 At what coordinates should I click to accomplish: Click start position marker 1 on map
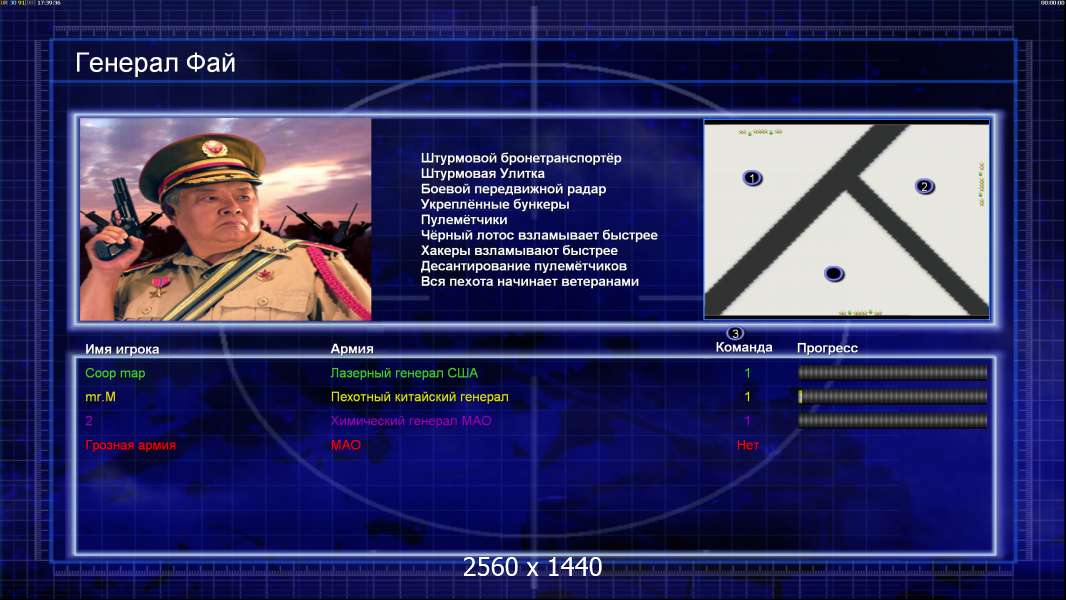click(752, 178)
